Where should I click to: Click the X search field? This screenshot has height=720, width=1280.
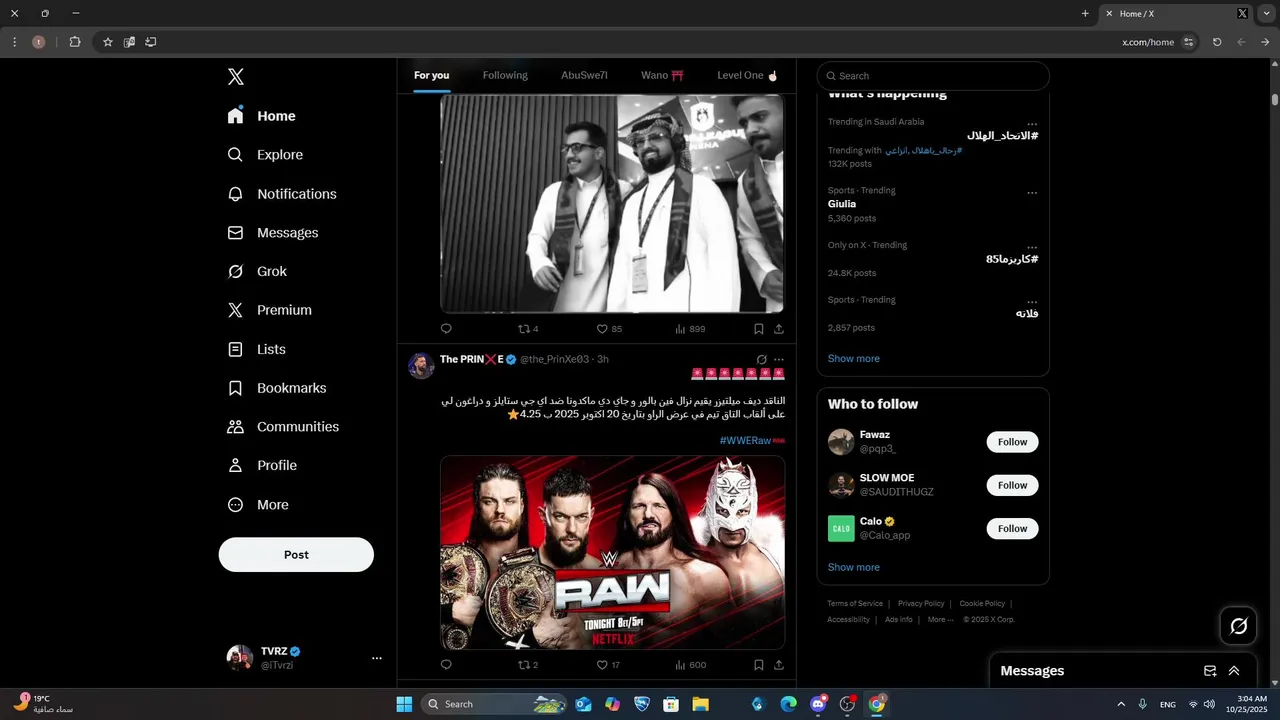tap(933, 76)
